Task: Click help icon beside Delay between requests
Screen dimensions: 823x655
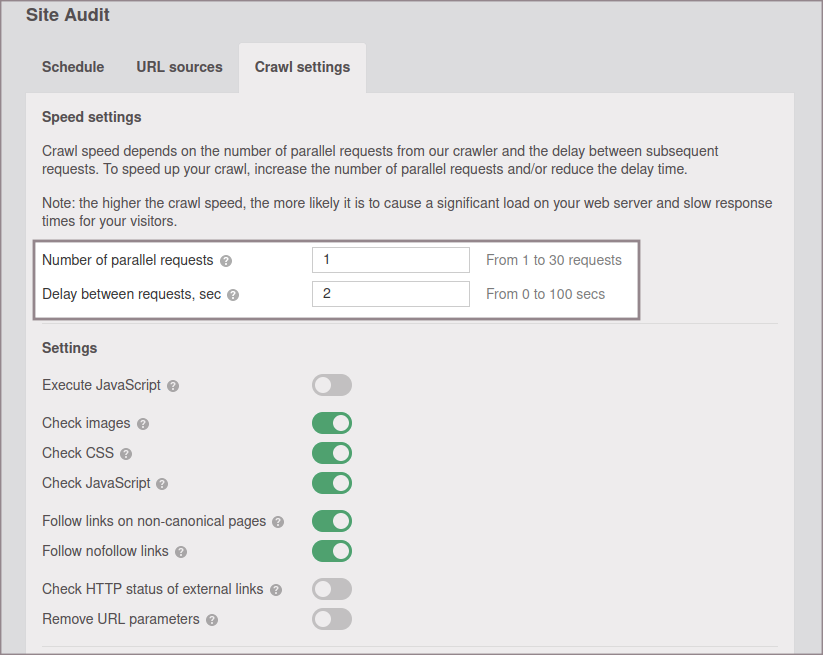Action: [233, 295]
